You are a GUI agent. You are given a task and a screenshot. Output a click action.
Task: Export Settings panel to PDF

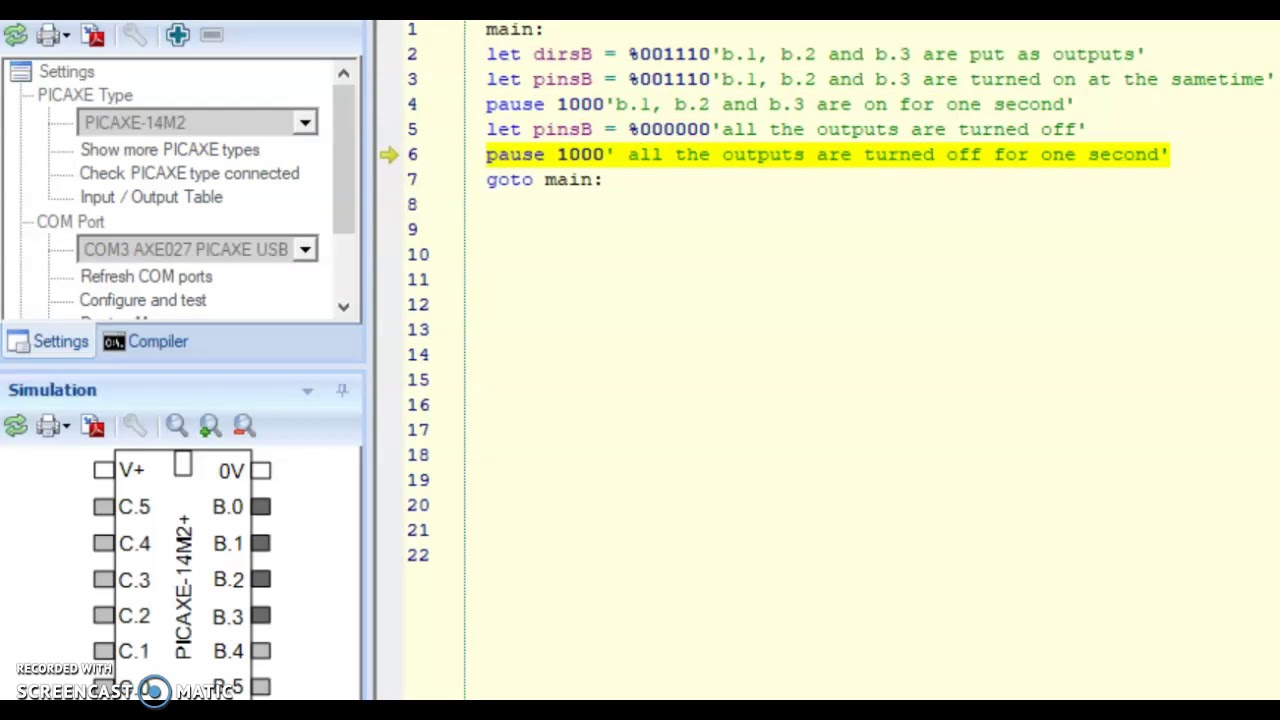94,35
